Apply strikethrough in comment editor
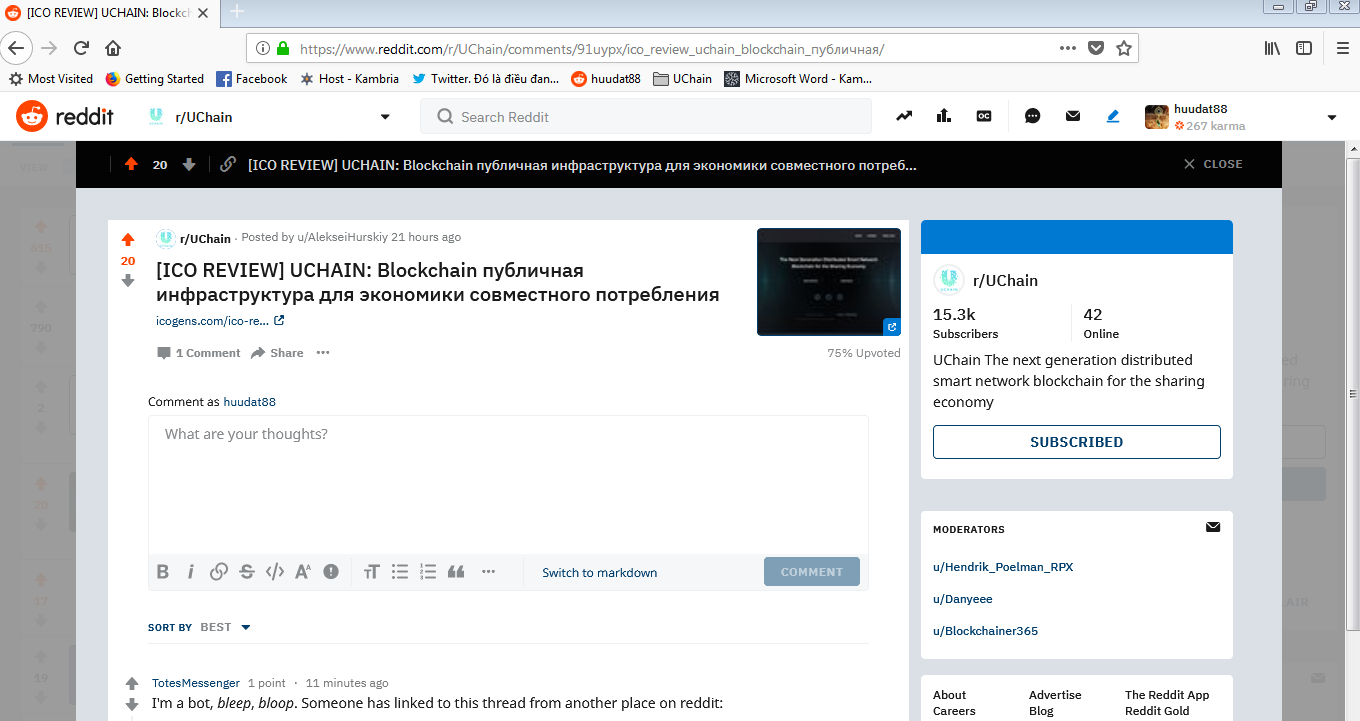 247,572
